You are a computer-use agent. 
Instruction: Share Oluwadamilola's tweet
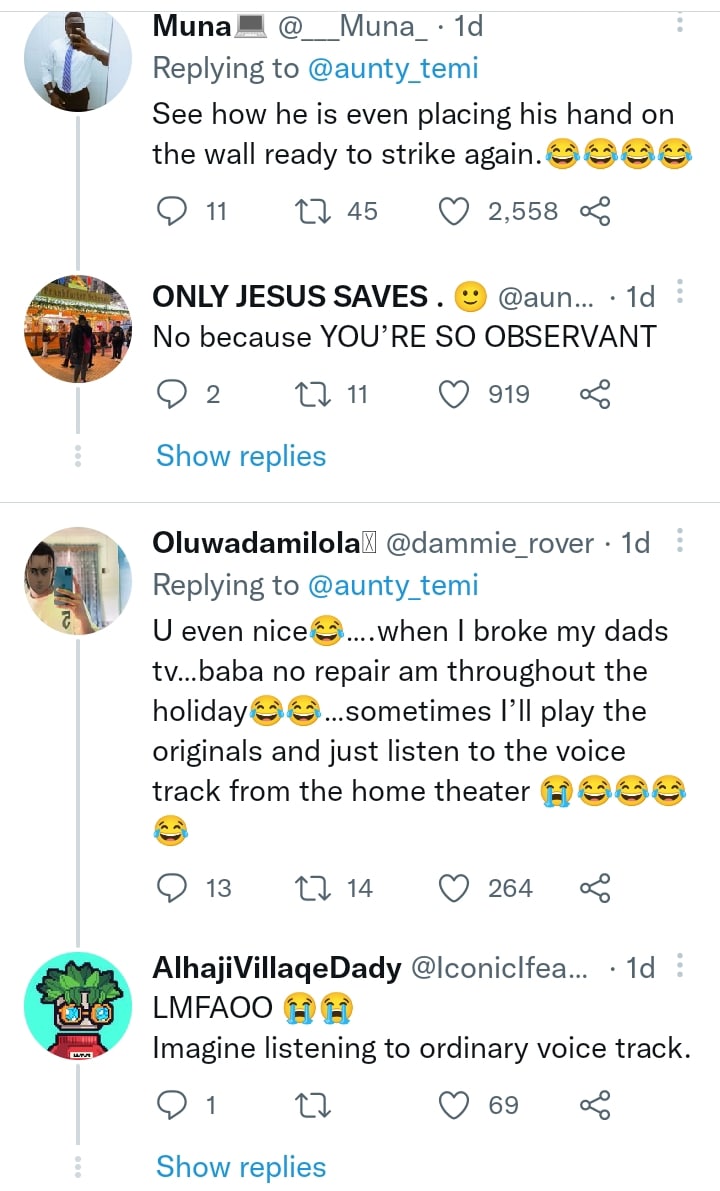[x=595, y=888]
